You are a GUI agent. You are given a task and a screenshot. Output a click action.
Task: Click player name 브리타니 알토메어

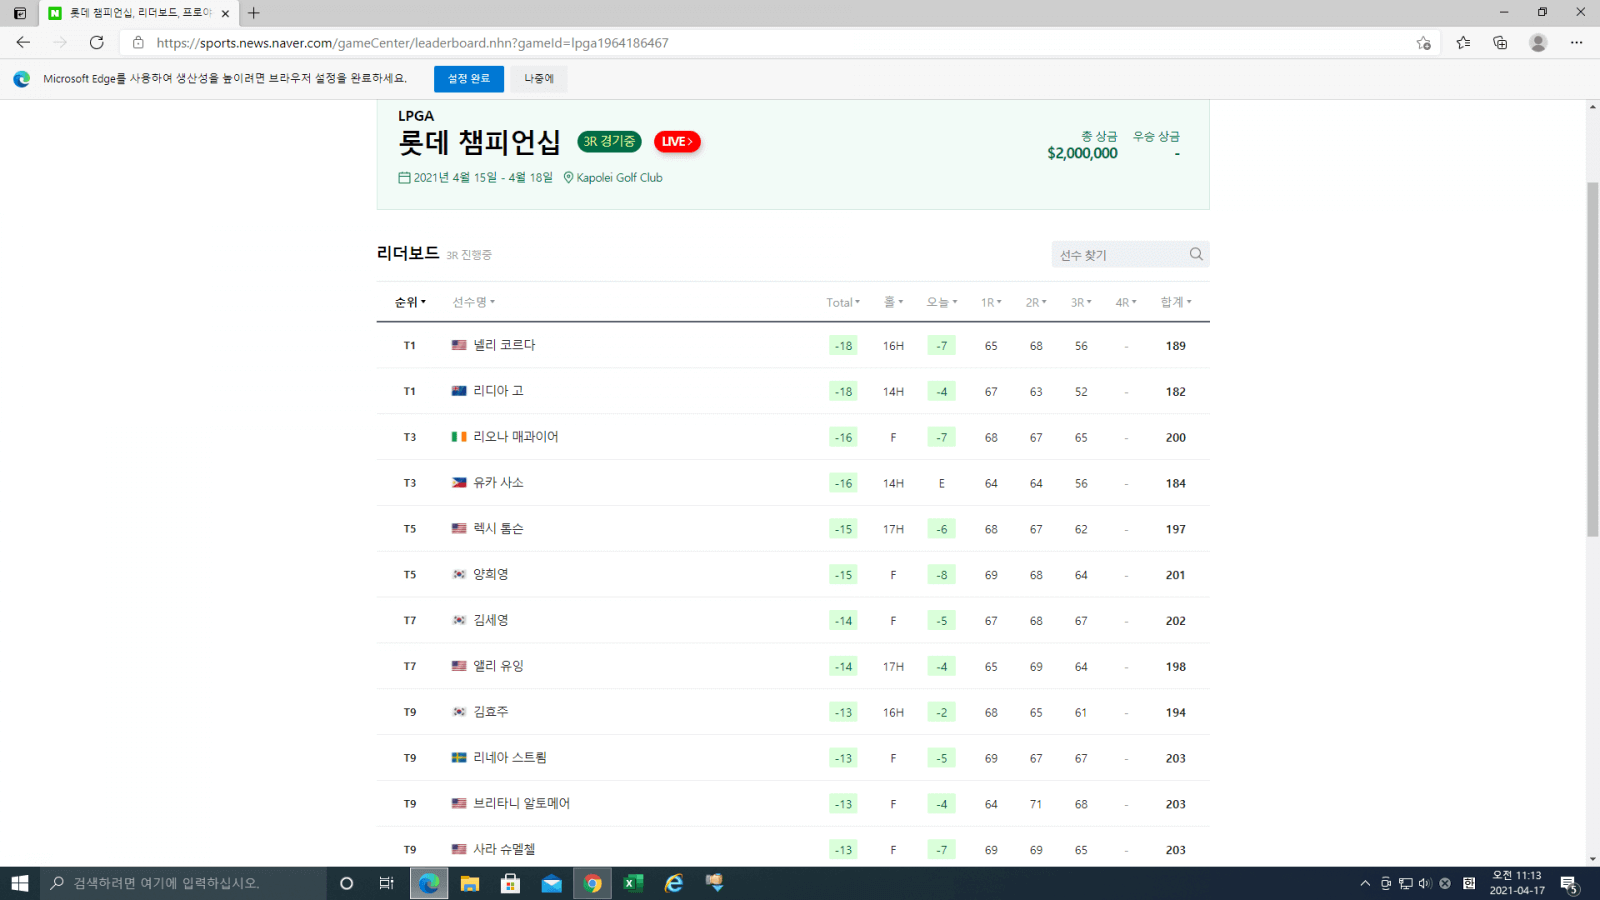[522, 803]
